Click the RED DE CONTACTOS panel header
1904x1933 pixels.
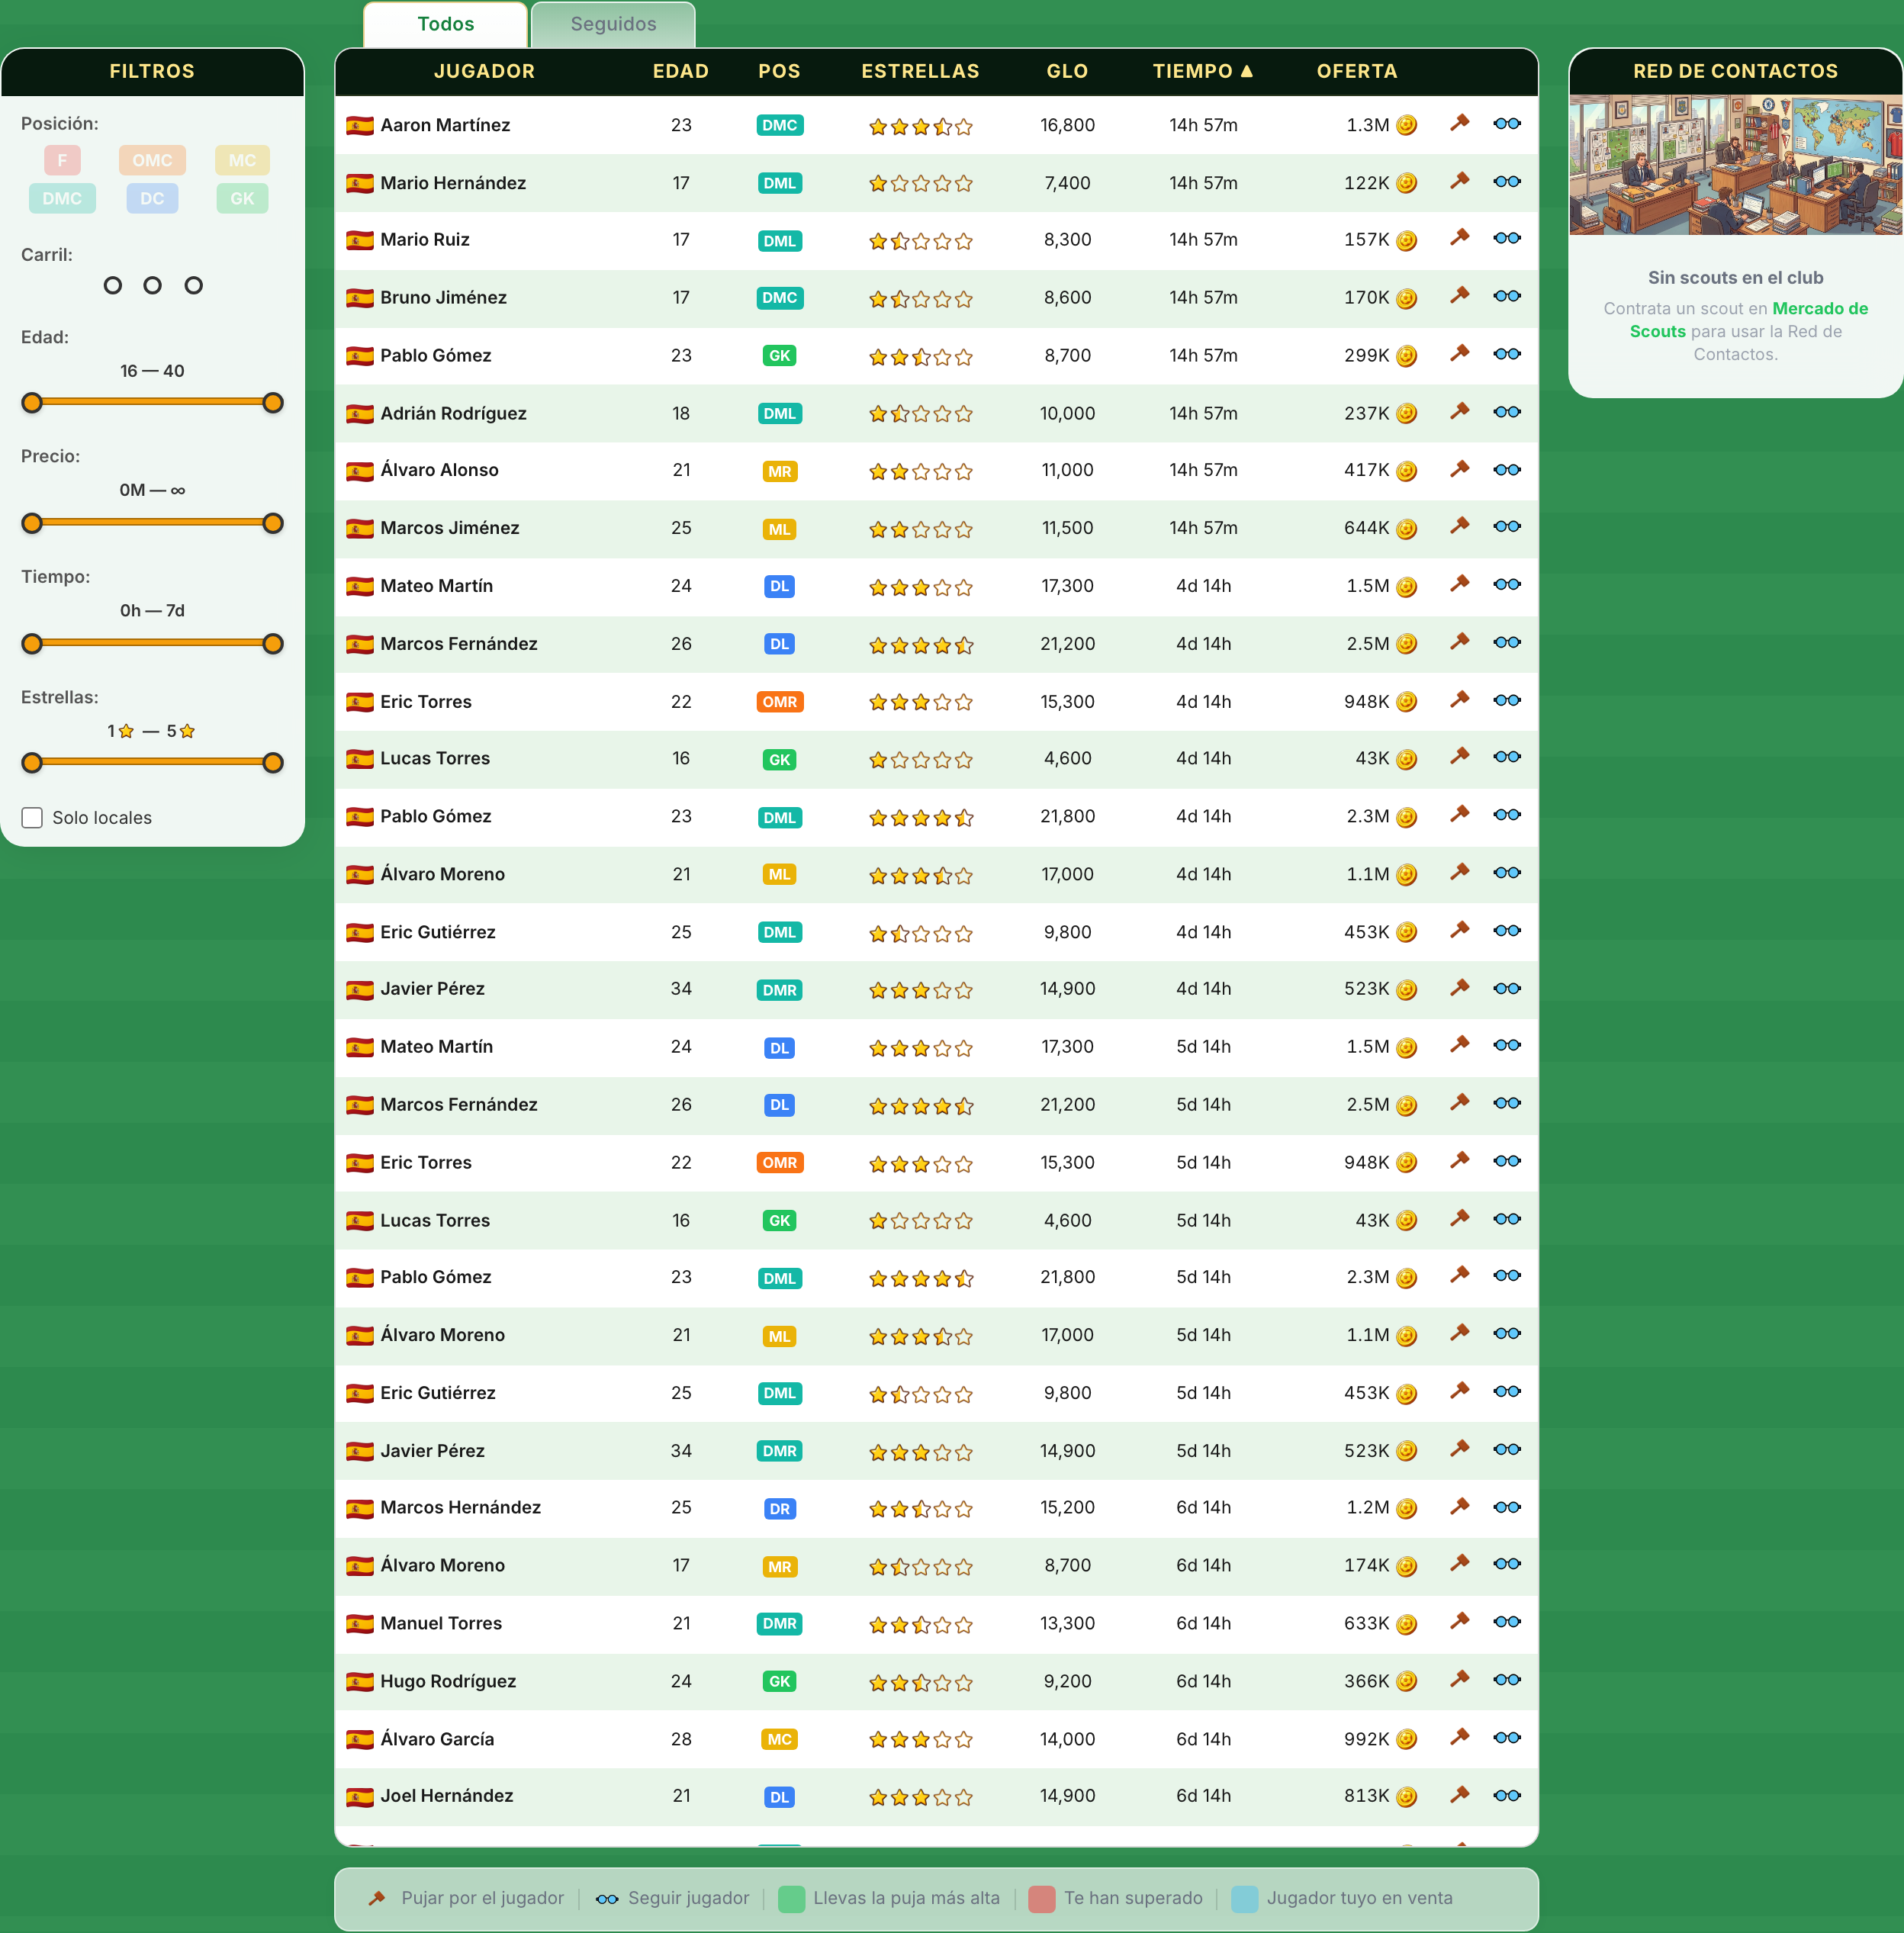click(x=1735, y=71)
